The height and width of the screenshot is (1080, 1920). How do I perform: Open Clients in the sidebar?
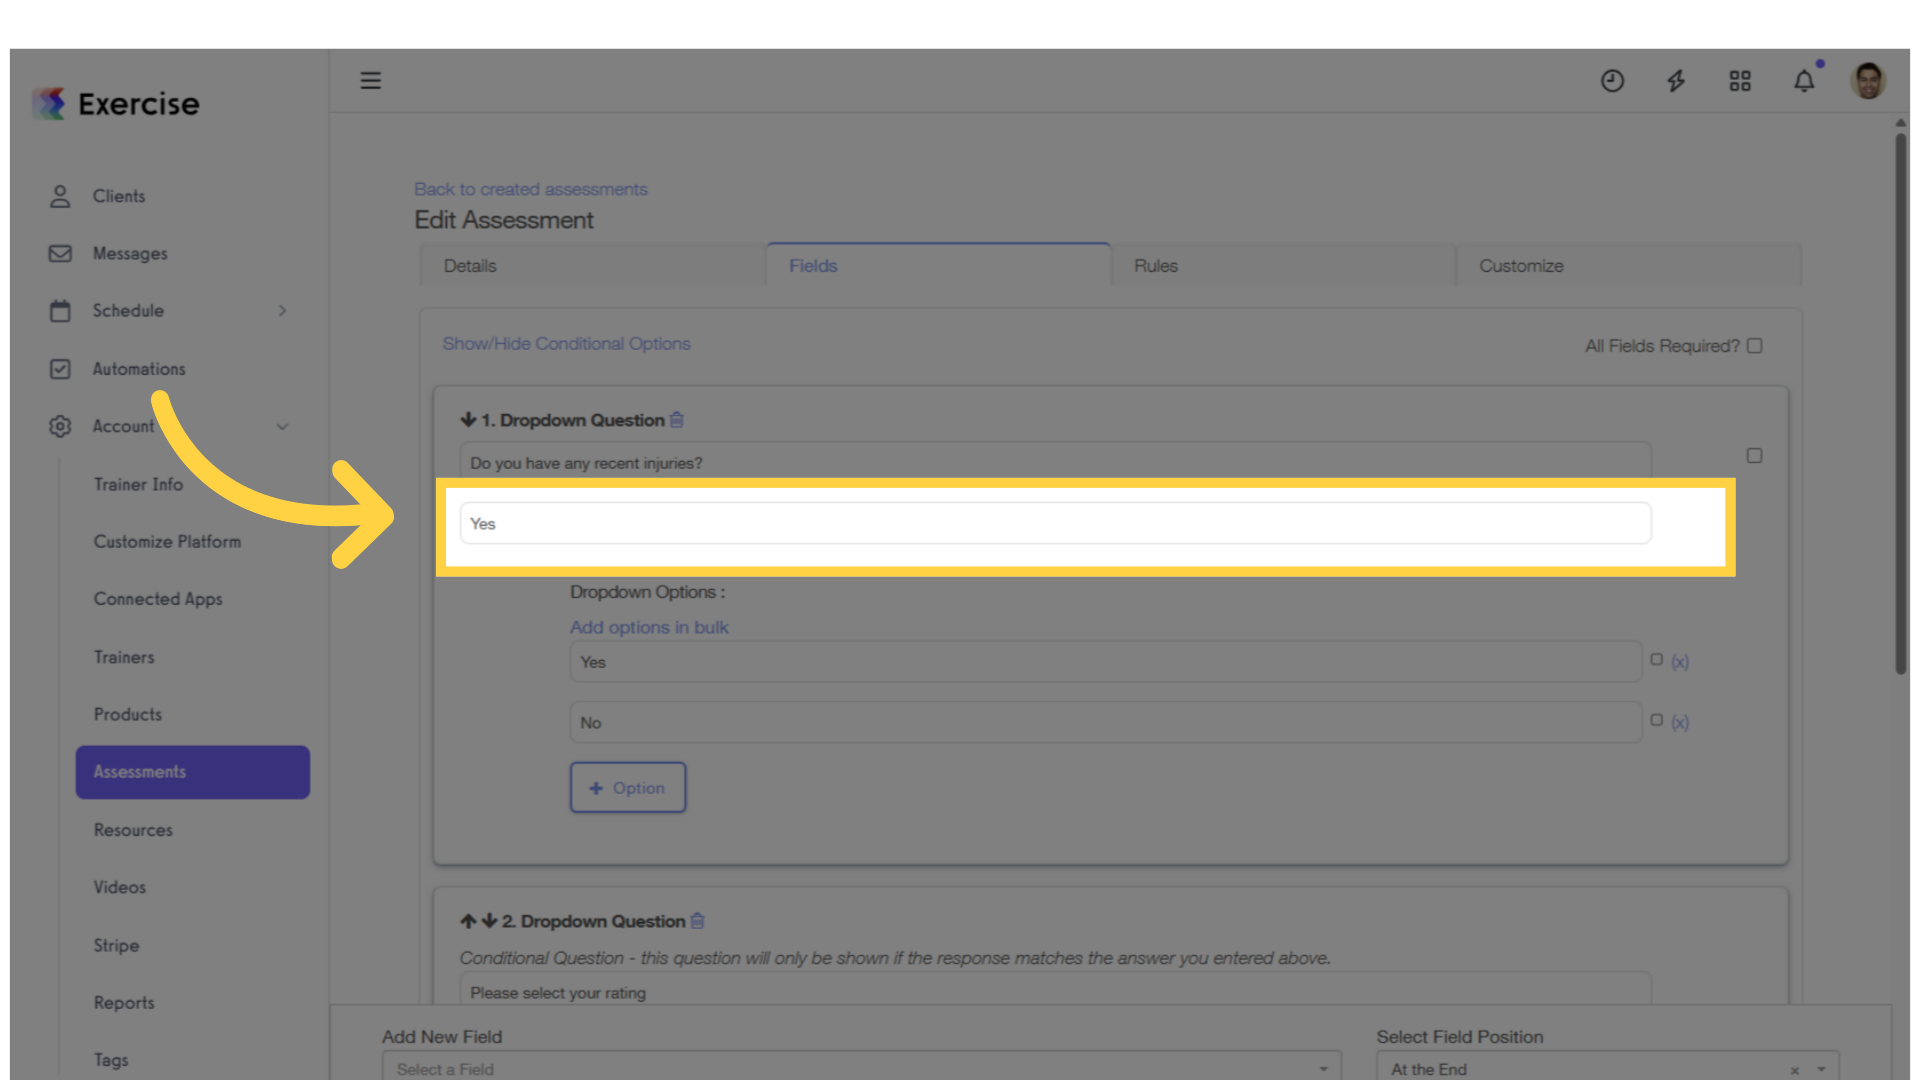[119, 196]
